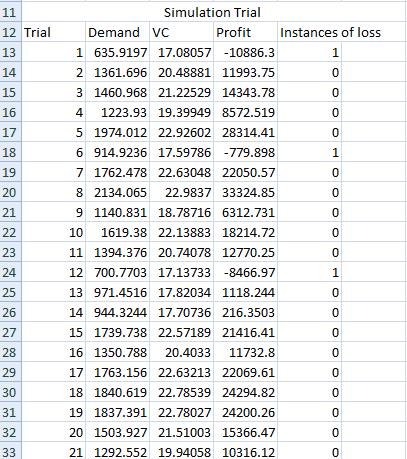The height and width of the screenshot is (459, 407).
Task: Click demand cell 1460.968
Action: click(117, 92)
